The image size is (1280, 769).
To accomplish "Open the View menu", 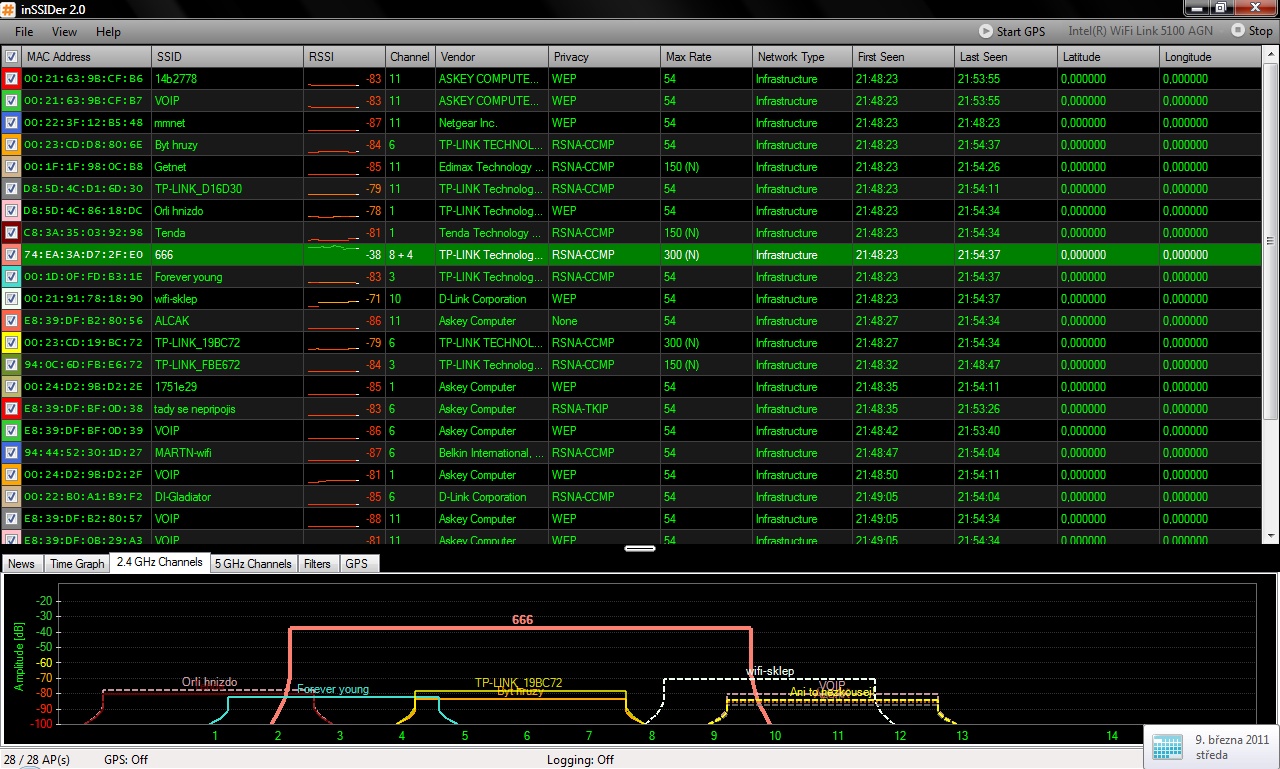I will click(64, 32).
